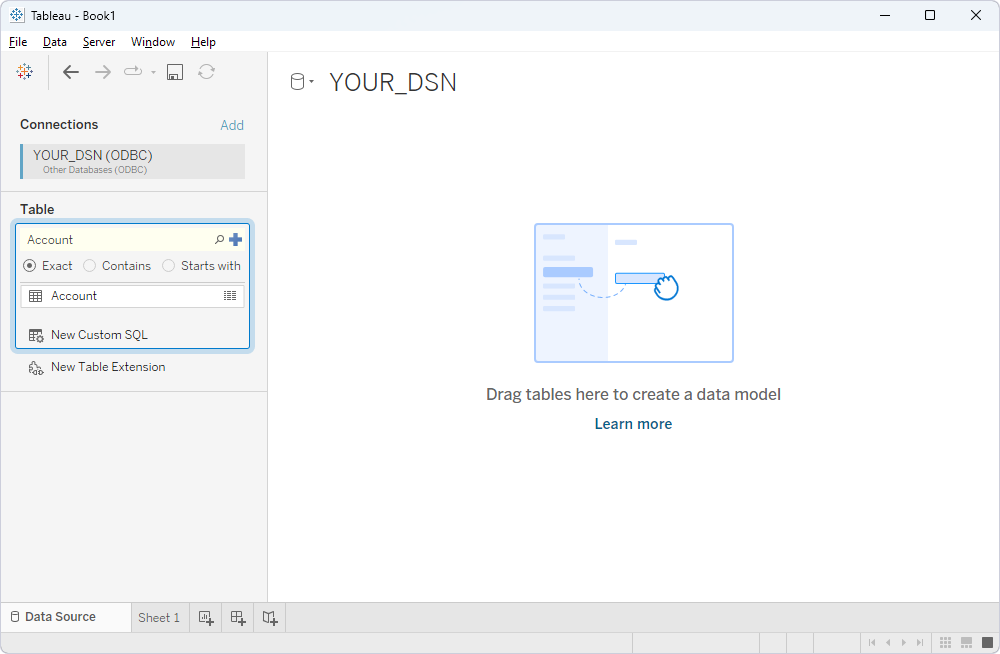Open the data source dropdown beside the database icon
The height and width of the screenshot is (654, 1000).
pyautogui.click(x=311, y=81)
